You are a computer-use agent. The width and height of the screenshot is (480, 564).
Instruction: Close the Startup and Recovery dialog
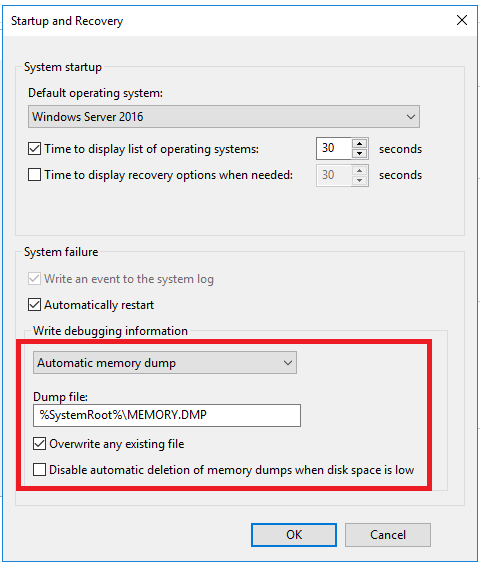[x=462, y=20]
